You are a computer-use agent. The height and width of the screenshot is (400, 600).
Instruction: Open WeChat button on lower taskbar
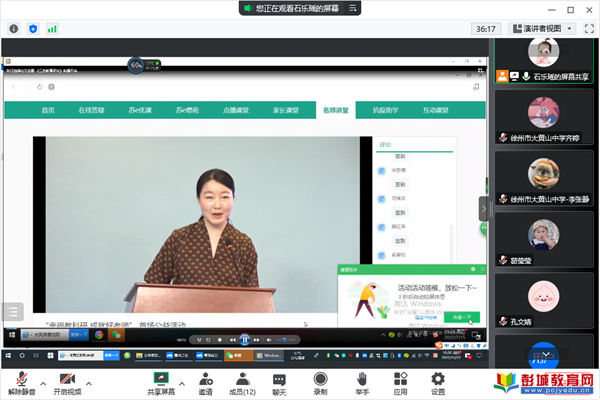(239, 356)
